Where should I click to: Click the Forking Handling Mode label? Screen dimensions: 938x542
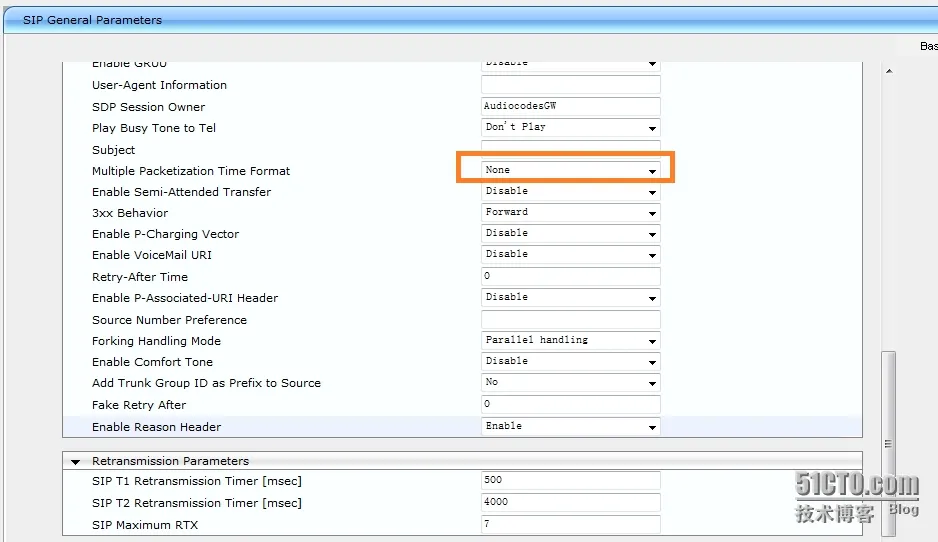click(156, 341)
